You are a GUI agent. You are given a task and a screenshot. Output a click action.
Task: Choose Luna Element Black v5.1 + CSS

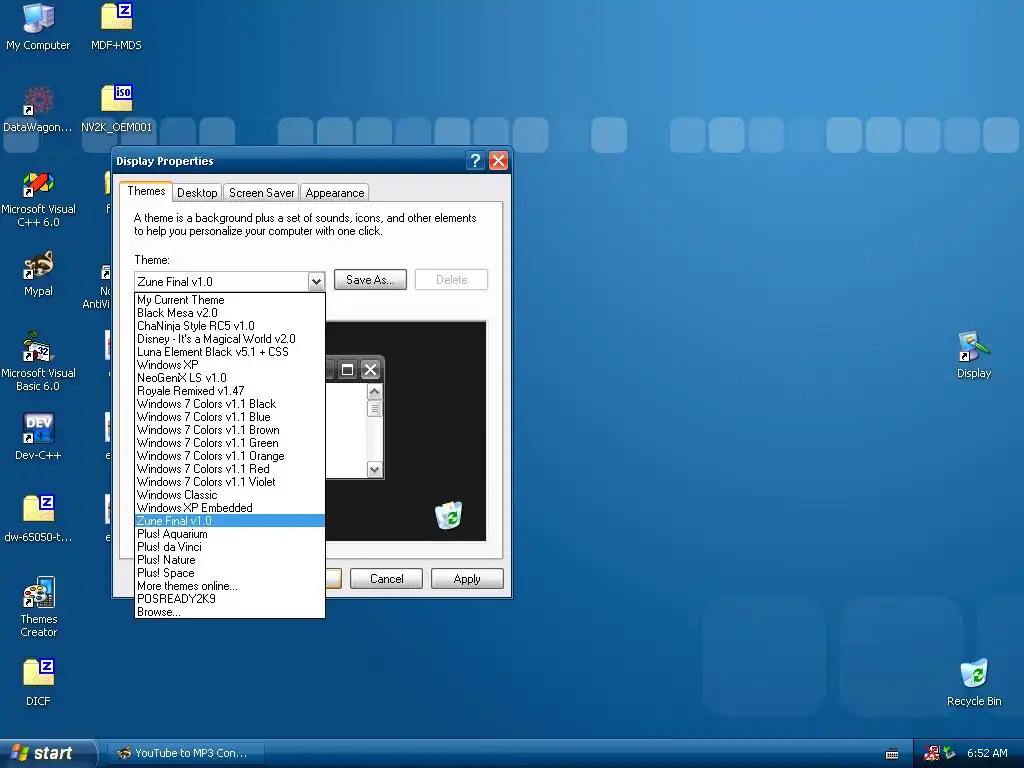230,352
